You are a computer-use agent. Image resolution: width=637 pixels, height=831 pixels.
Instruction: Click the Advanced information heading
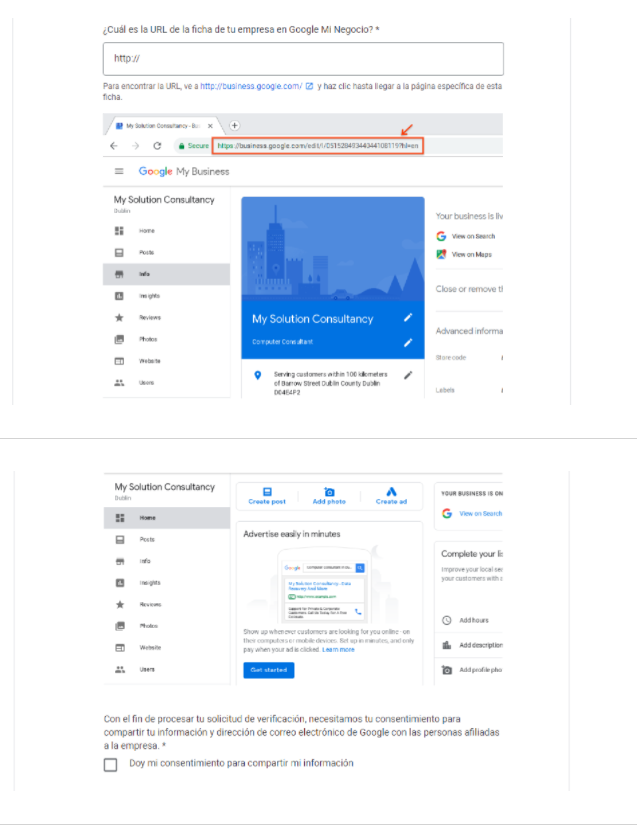(469, 331)
